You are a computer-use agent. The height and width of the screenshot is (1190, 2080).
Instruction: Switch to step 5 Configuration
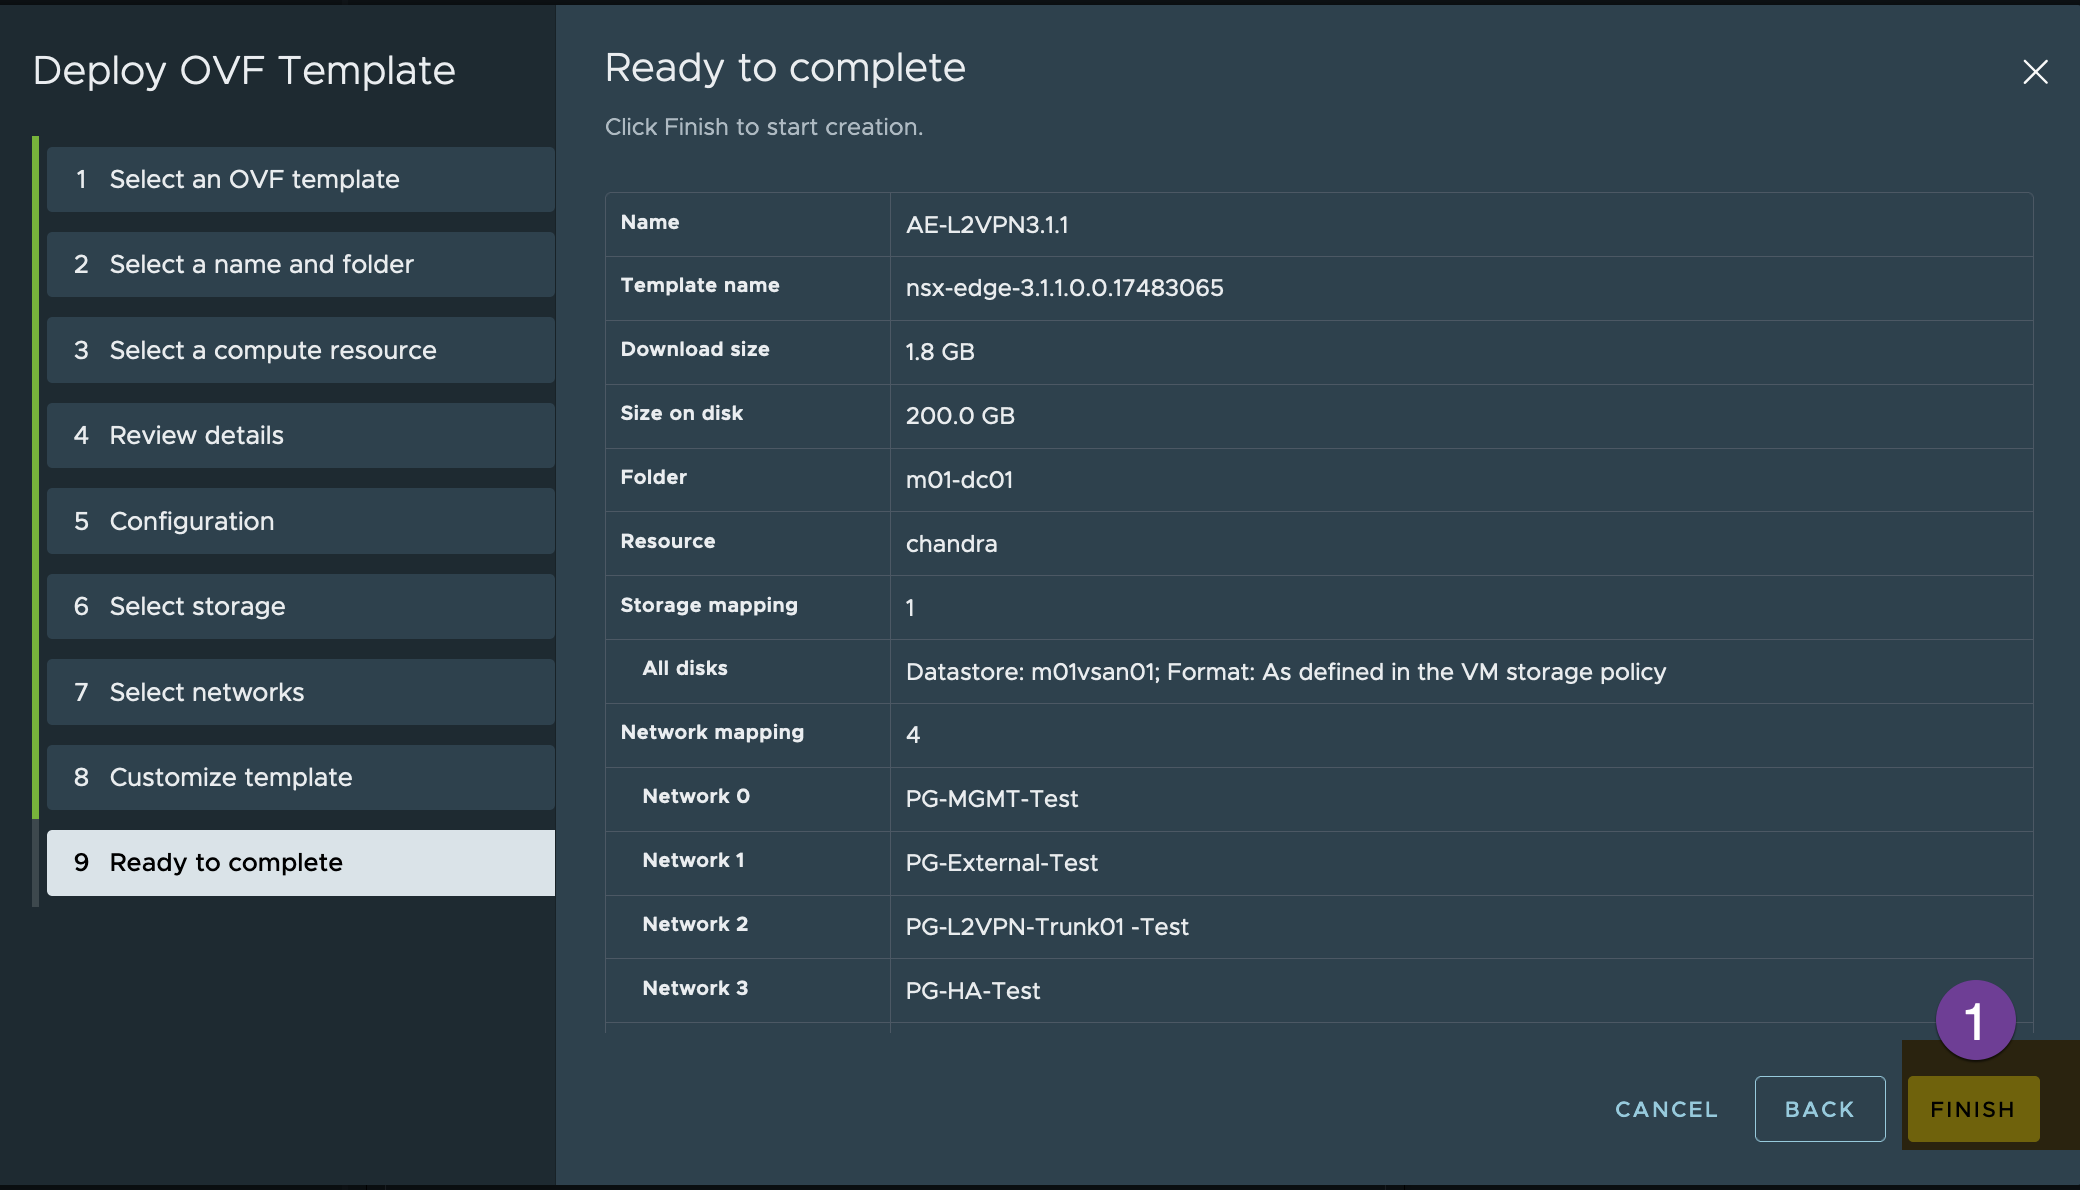point(301,521)
